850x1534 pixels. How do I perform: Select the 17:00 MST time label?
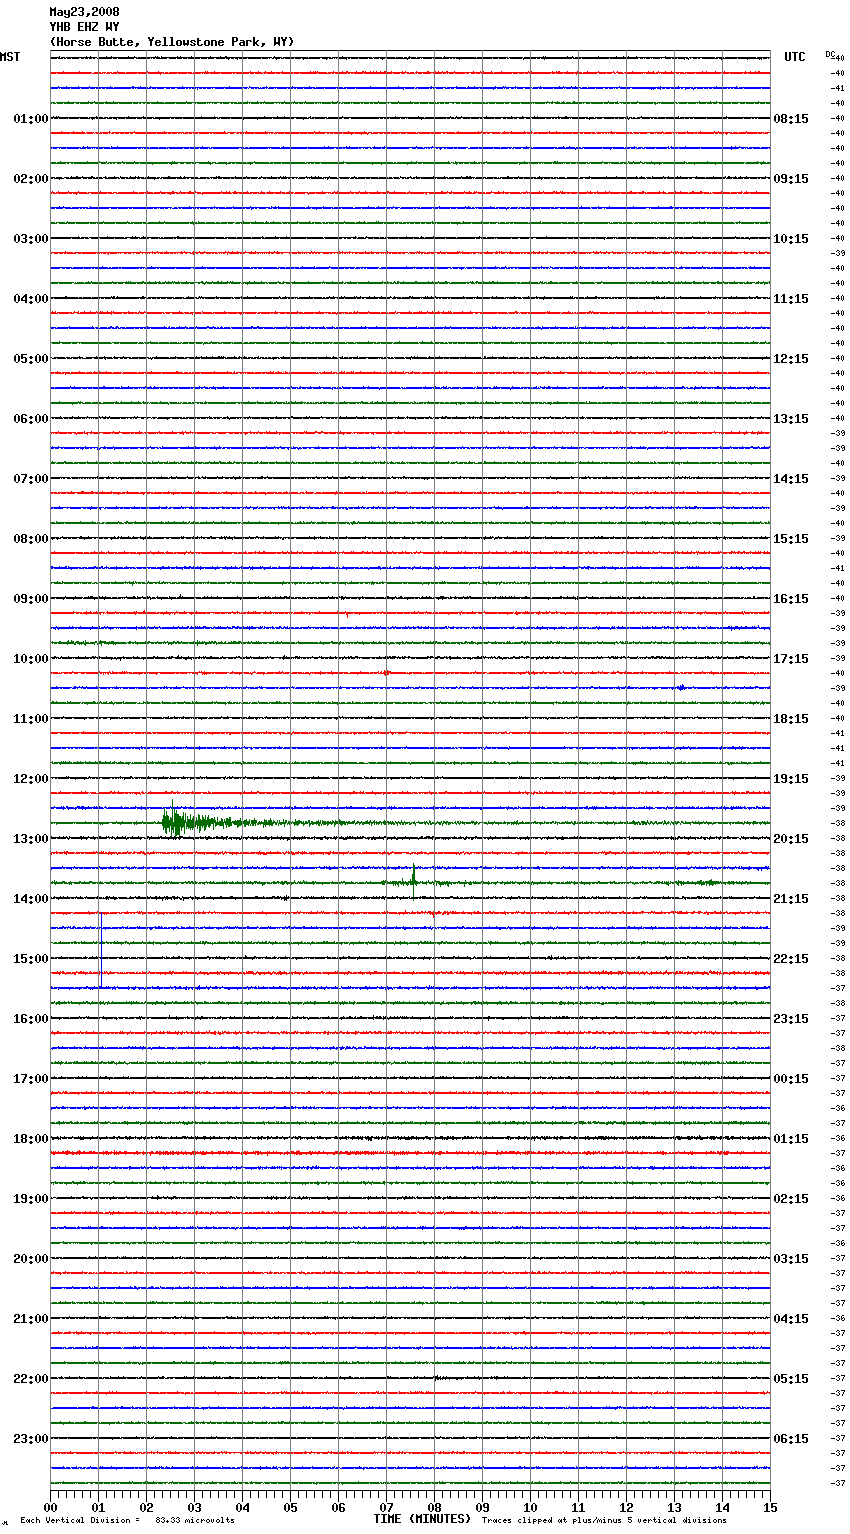tap(31, 1079)
